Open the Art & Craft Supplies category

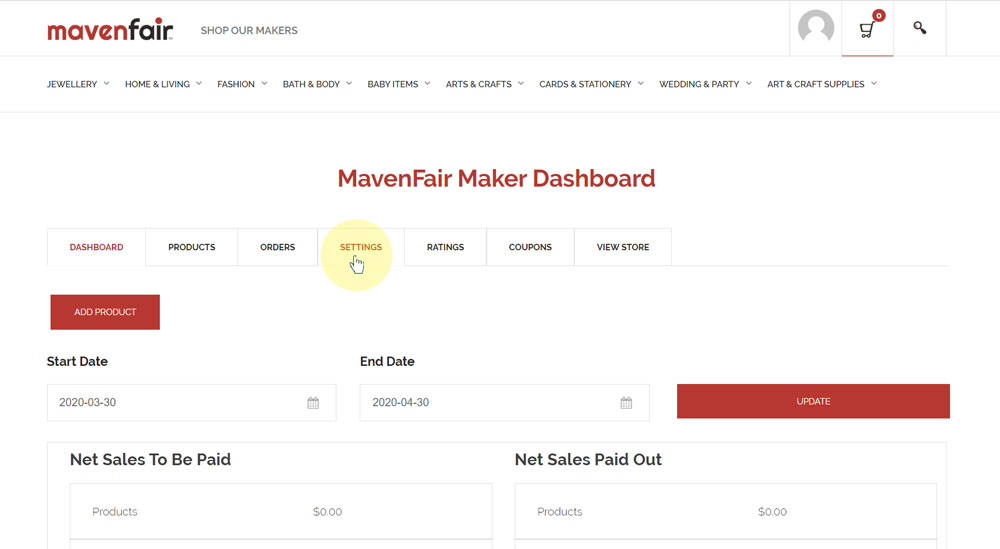[x=816, y=84]
